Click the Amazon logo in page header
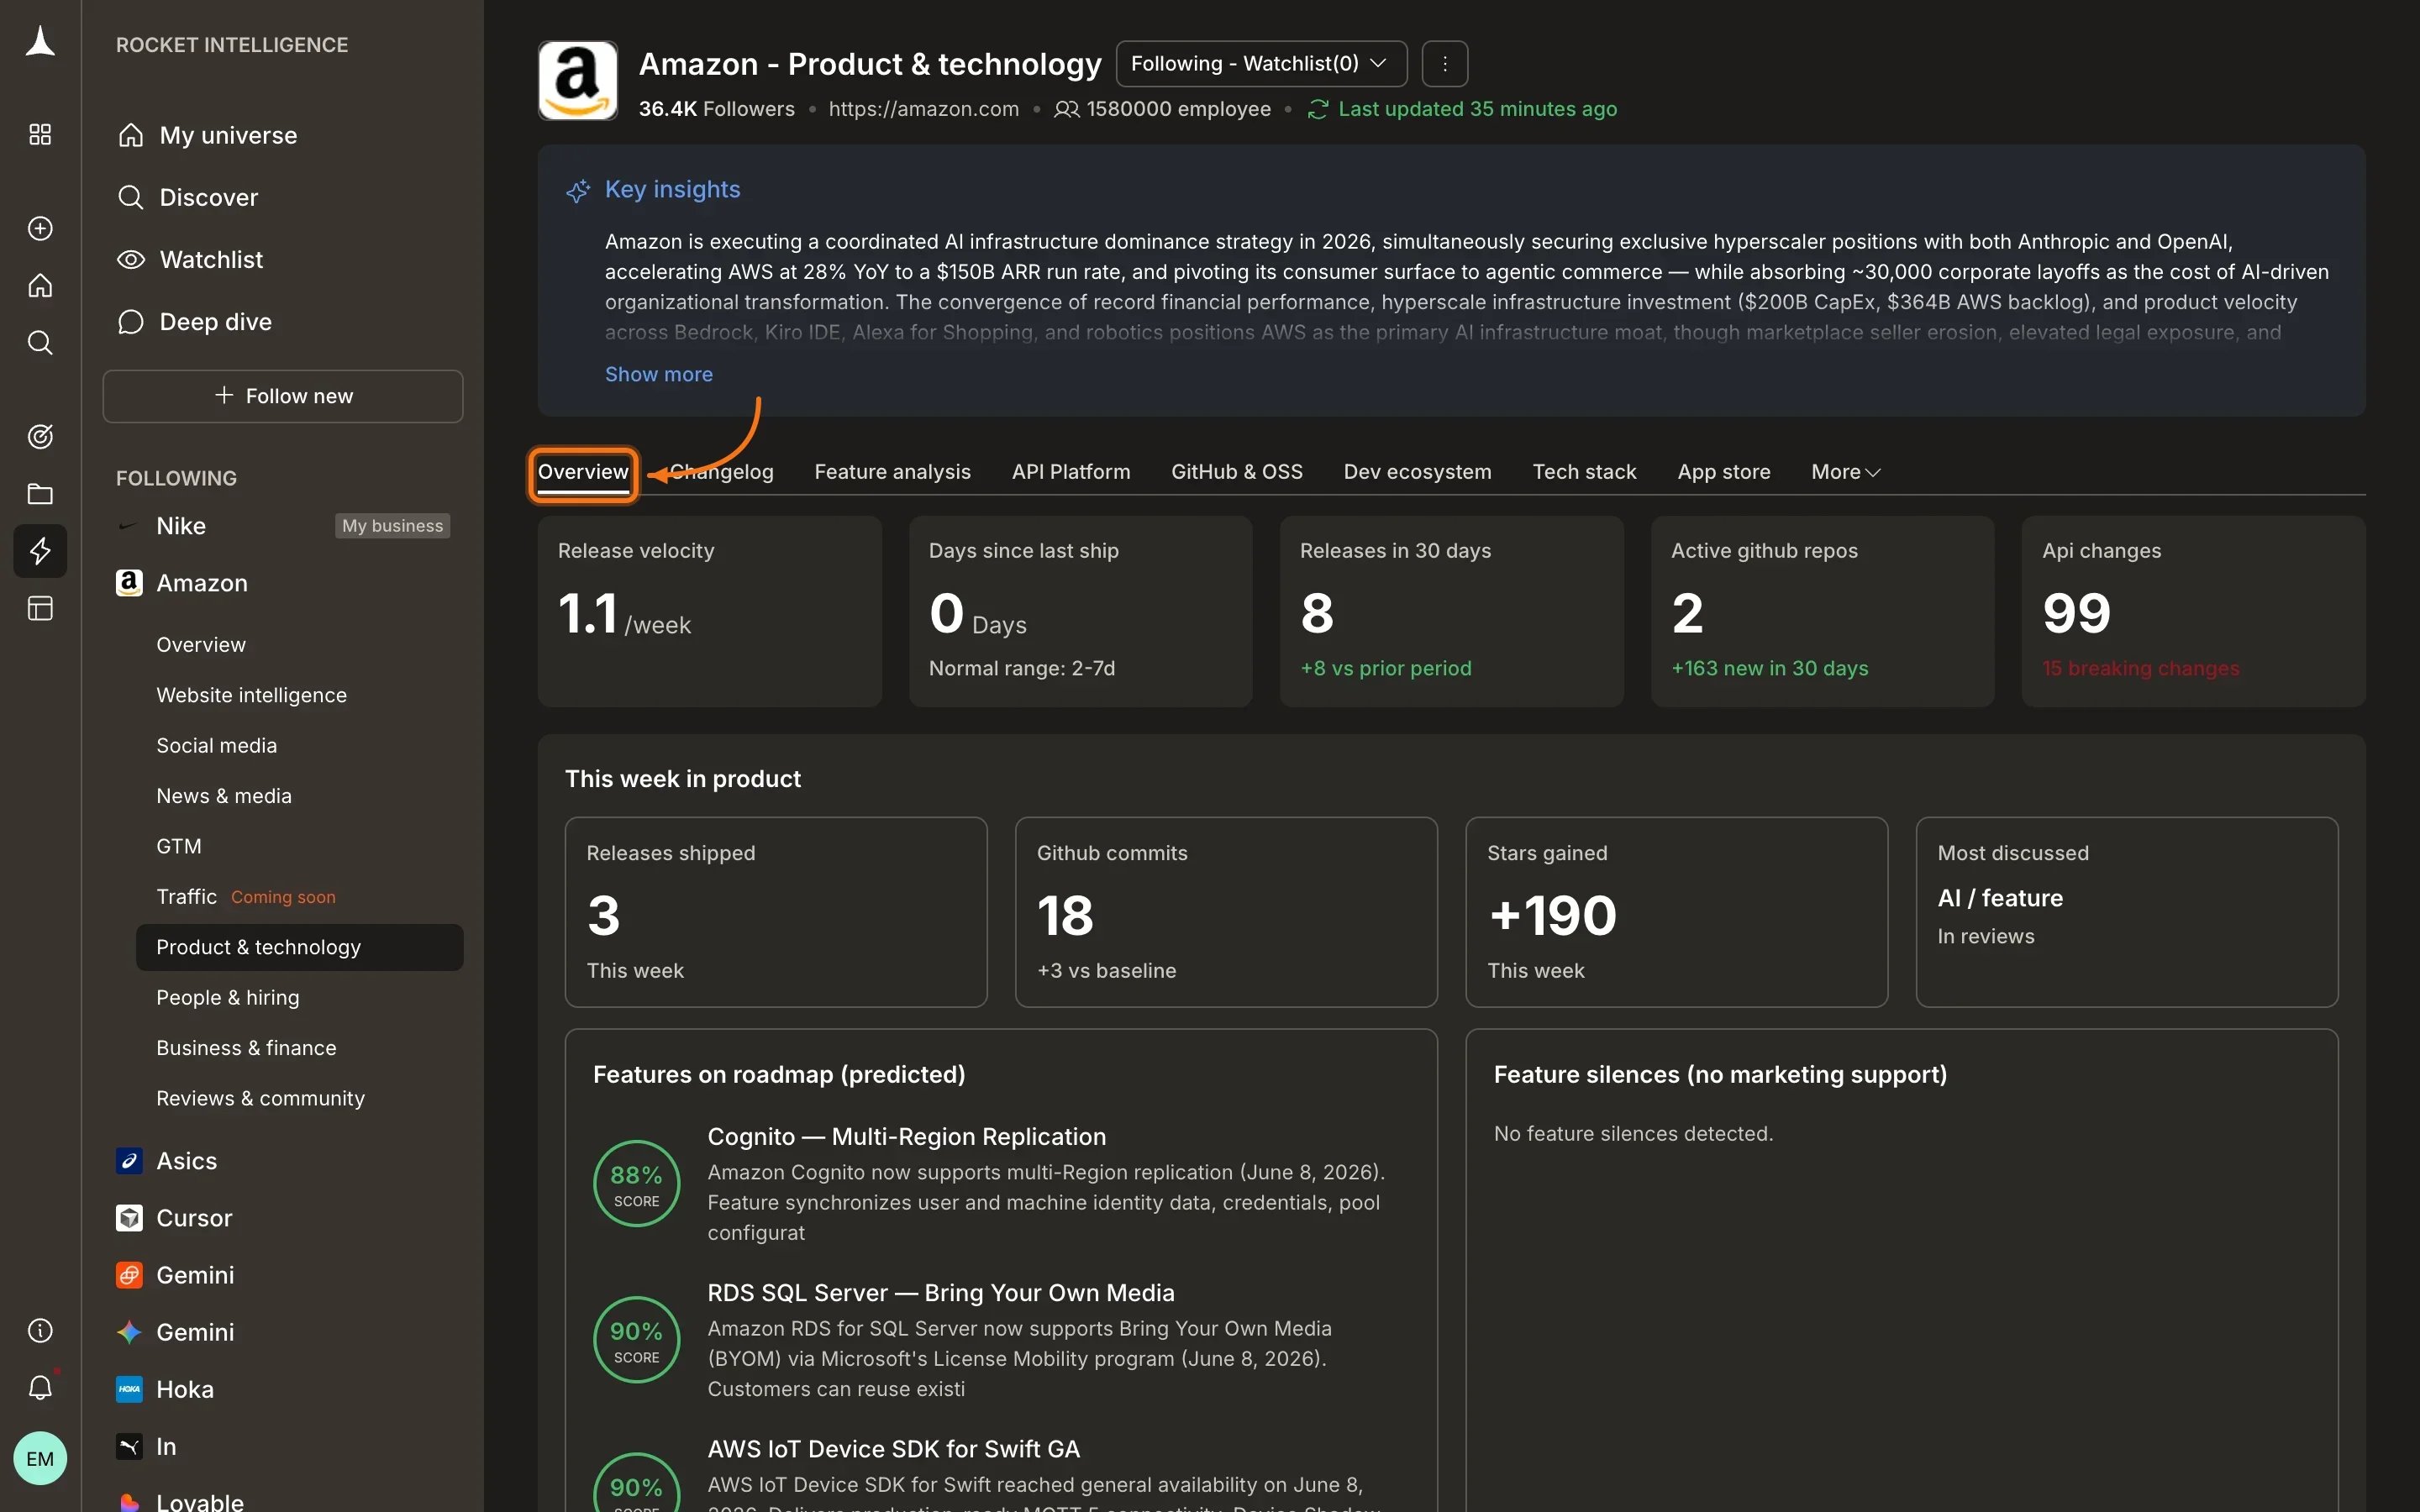 (x=578, y=81)
